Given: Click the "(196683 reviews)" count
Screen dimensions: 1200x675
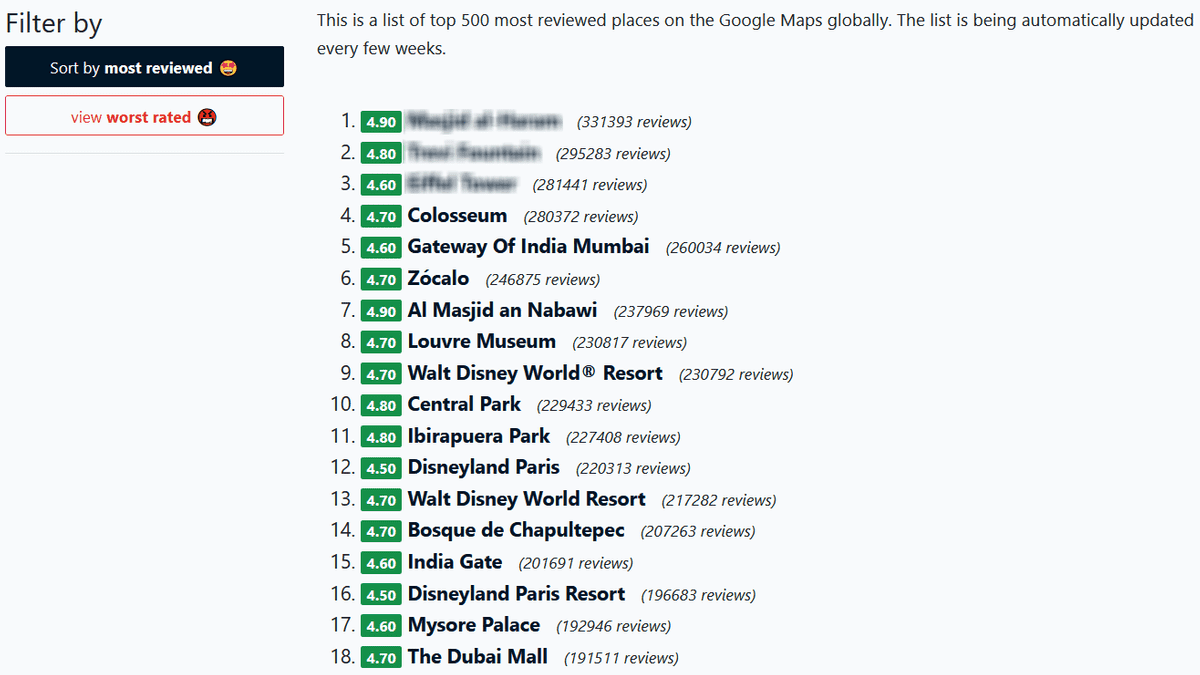Looking at the screenshot, I should tap(699, 594).
